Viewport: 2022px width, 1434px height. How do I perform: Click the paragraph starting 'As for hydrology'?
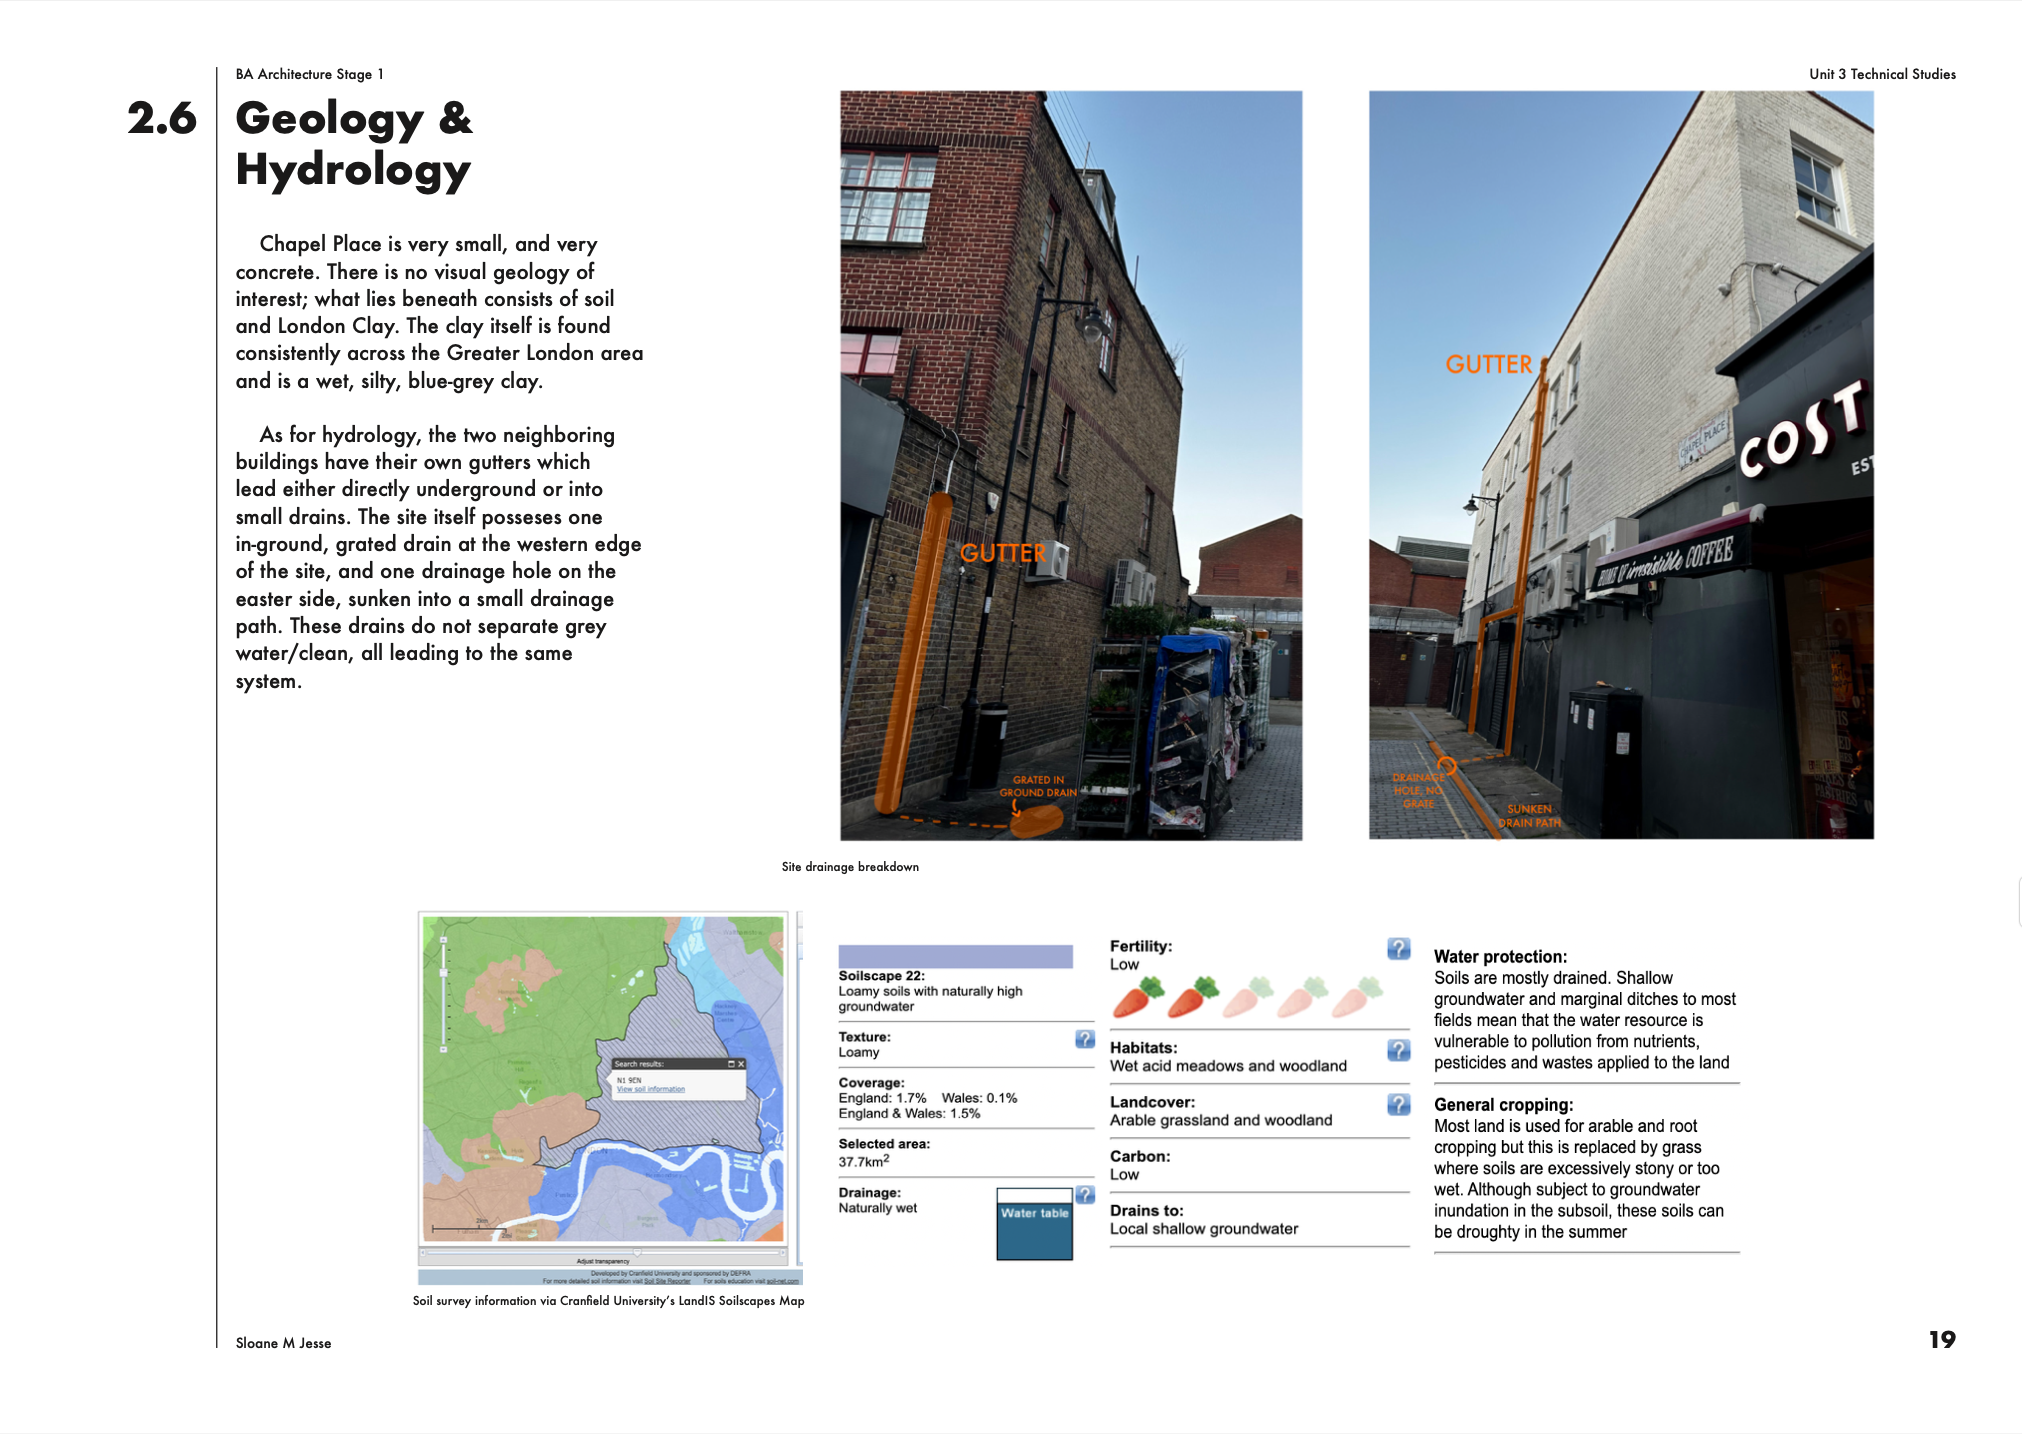pos(438,557)
